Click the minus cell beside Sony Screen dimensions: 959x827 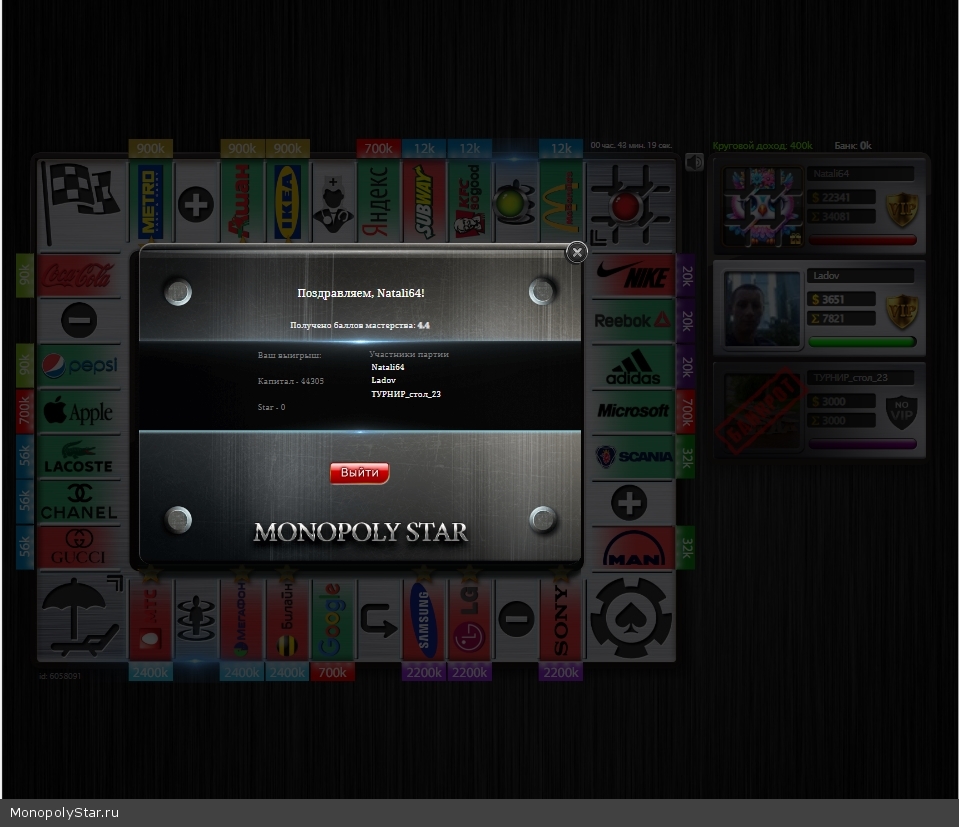pos(516,619)
